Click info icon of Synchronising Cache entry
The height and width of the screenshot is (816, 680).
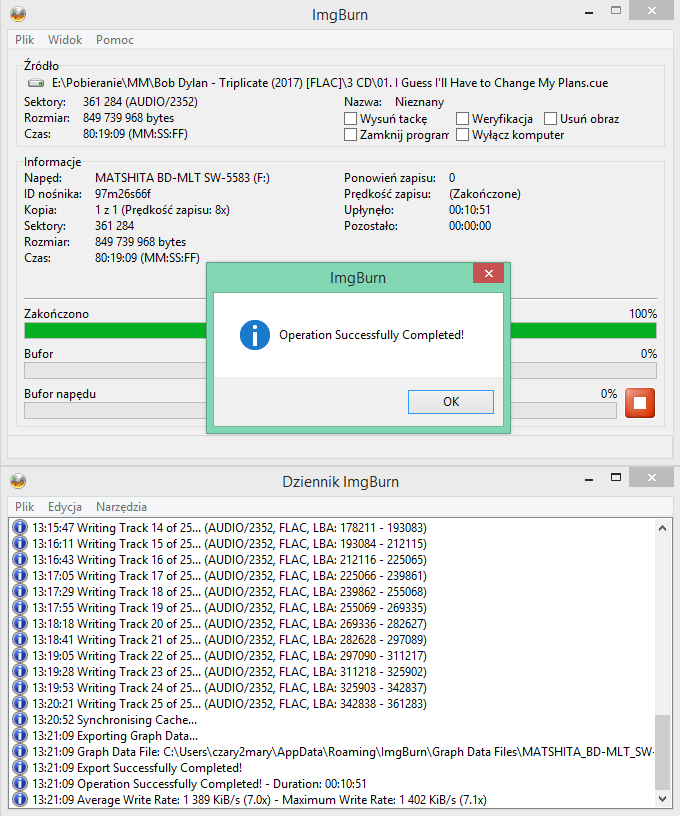tap(19, 720)
